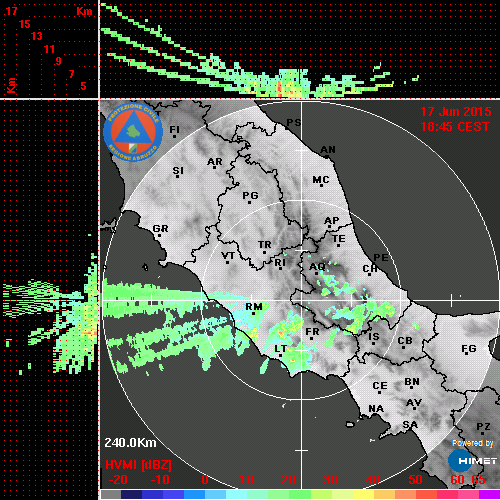Click the FI city label
The height and width of the screenshot is (500, 500).
click(x=174, y=129)
